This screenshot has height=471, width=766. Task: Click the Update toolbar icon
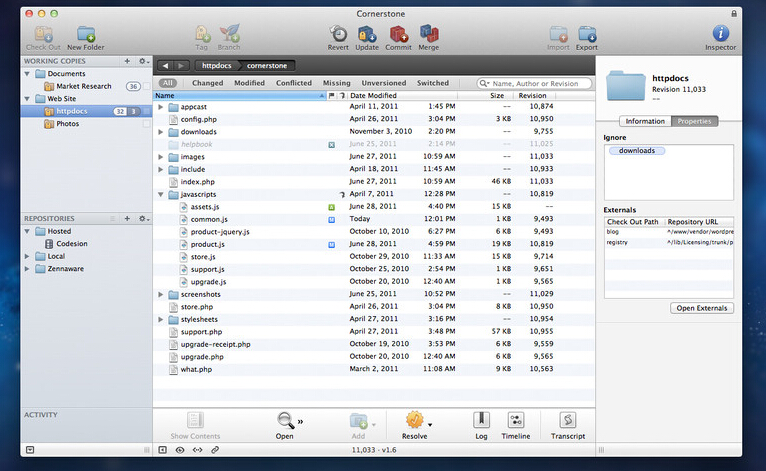(367, 34)
